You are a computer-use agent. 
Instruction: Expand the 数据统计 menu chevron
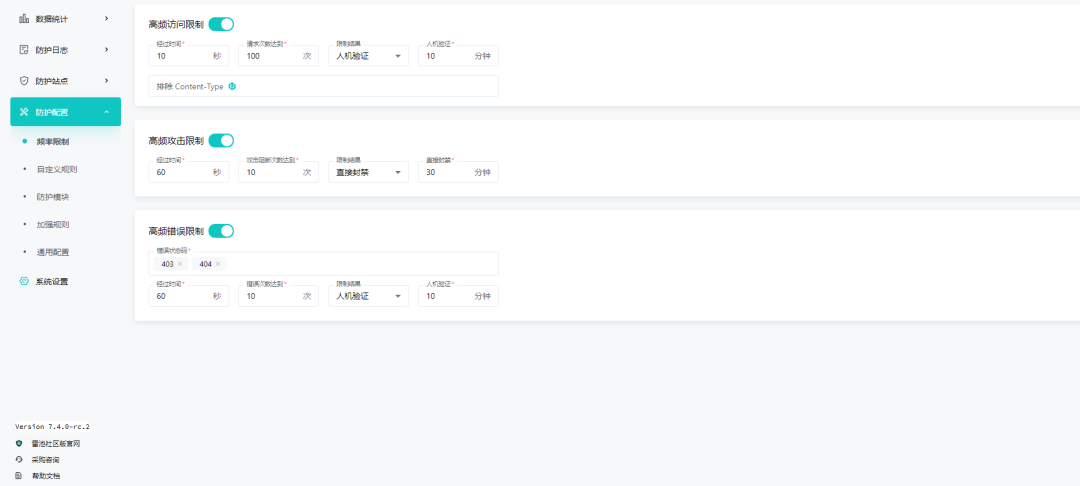[x=107, y=19]
